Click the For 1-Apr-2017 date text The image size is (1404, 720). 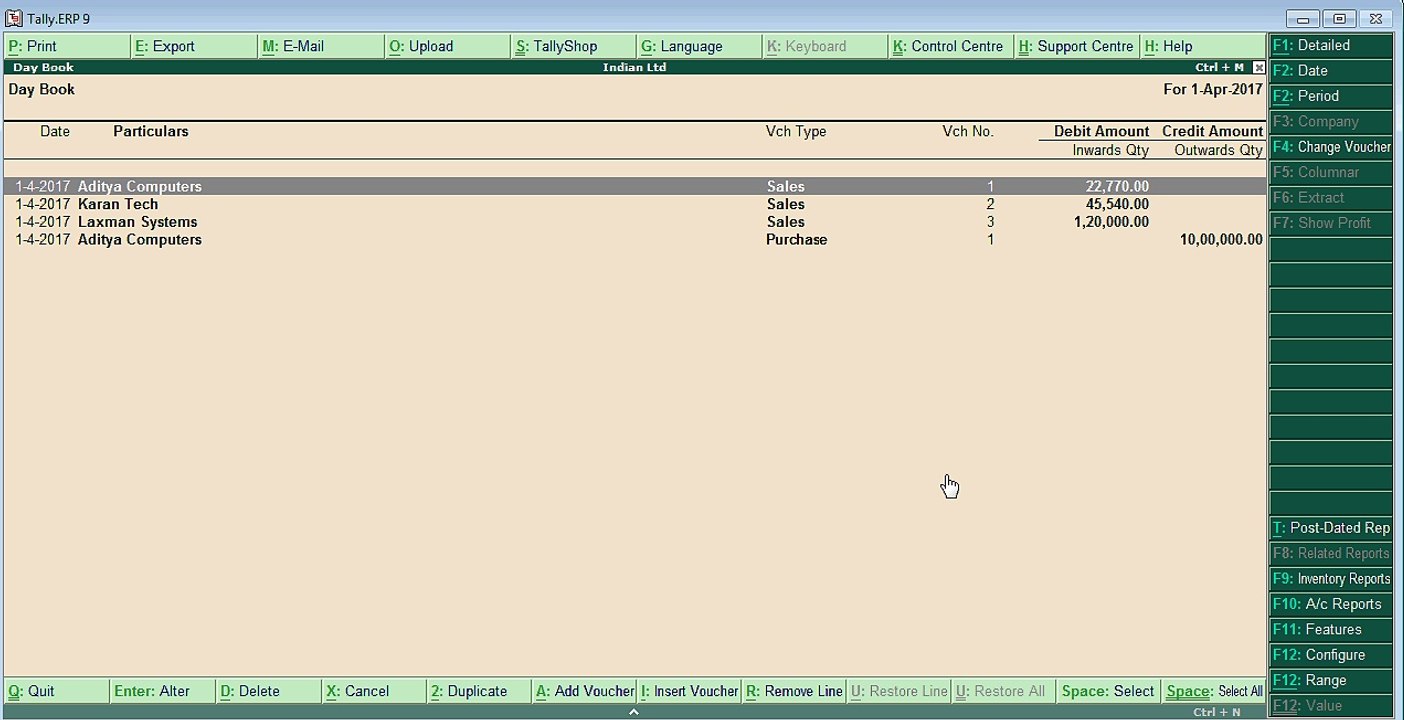(x=1213, y=89)
